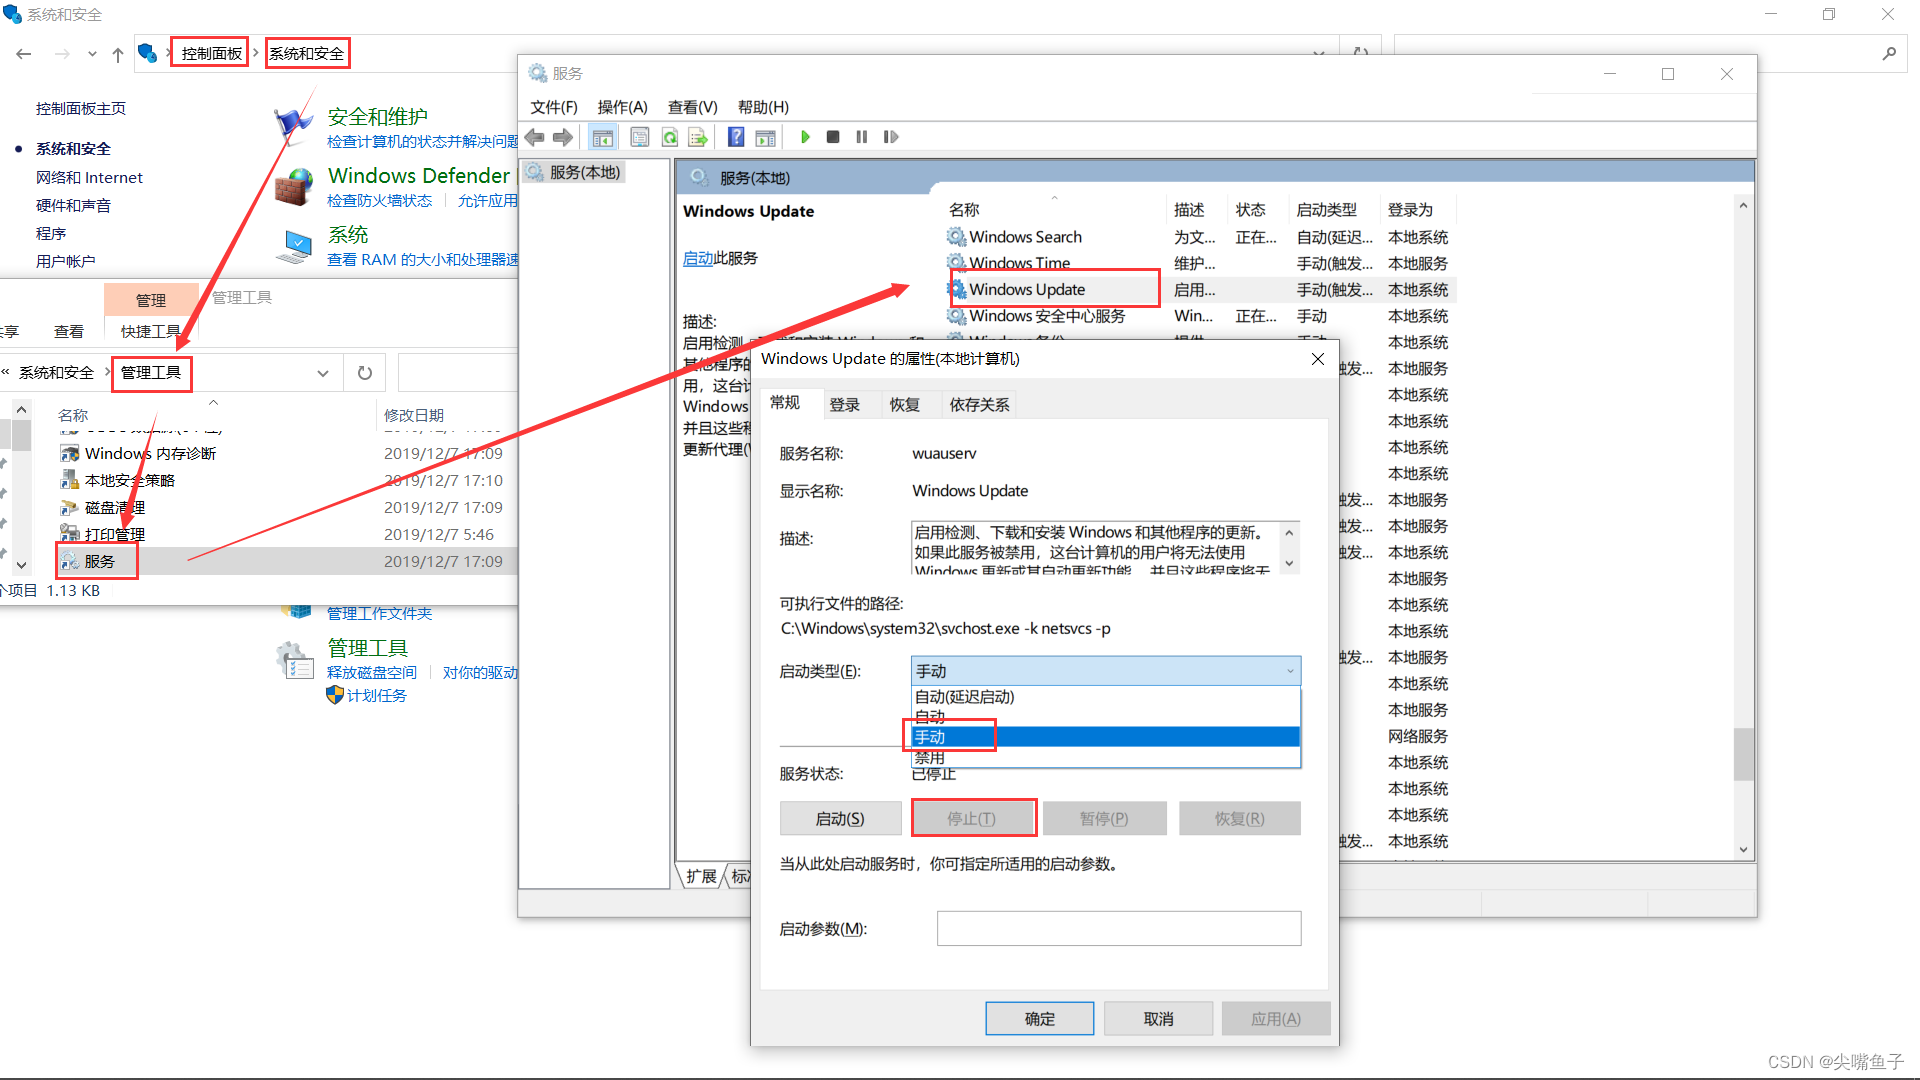Image resolution: width=1920 pixels, height=1080 pixels.
Task: Click the 启动 this service link
Action: (697, 258)
